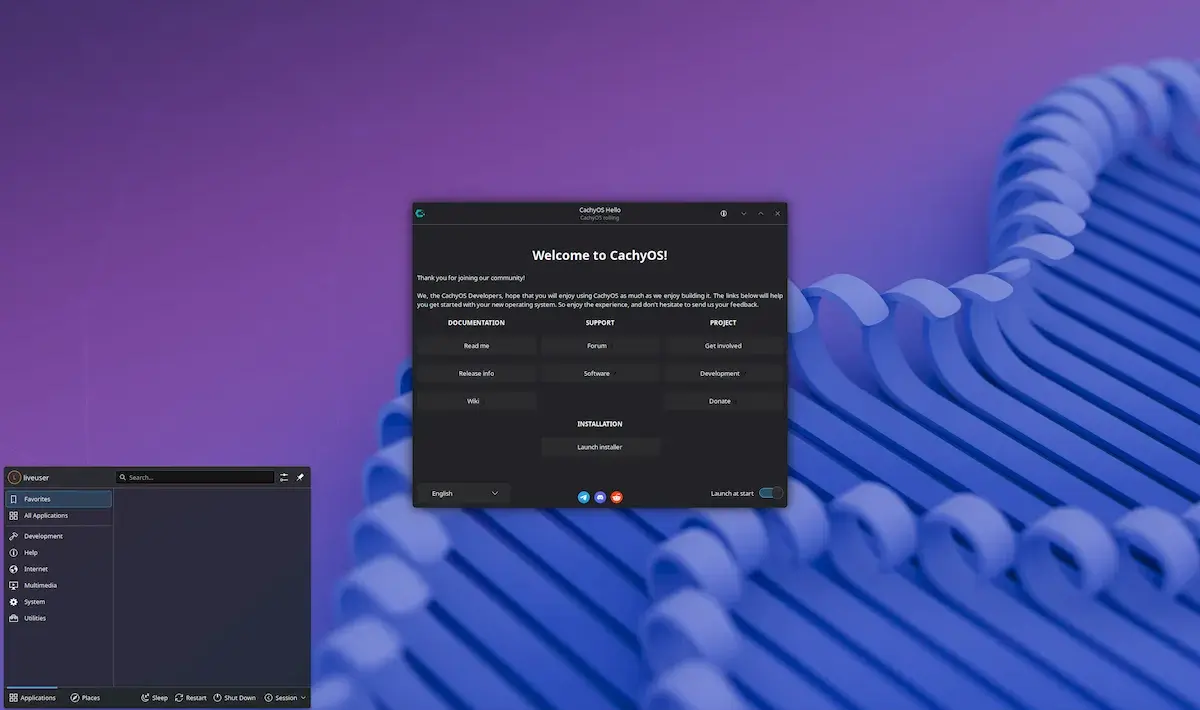
Task: Minimize the CachyOS Hello window
Action: [x=743, y=213]
